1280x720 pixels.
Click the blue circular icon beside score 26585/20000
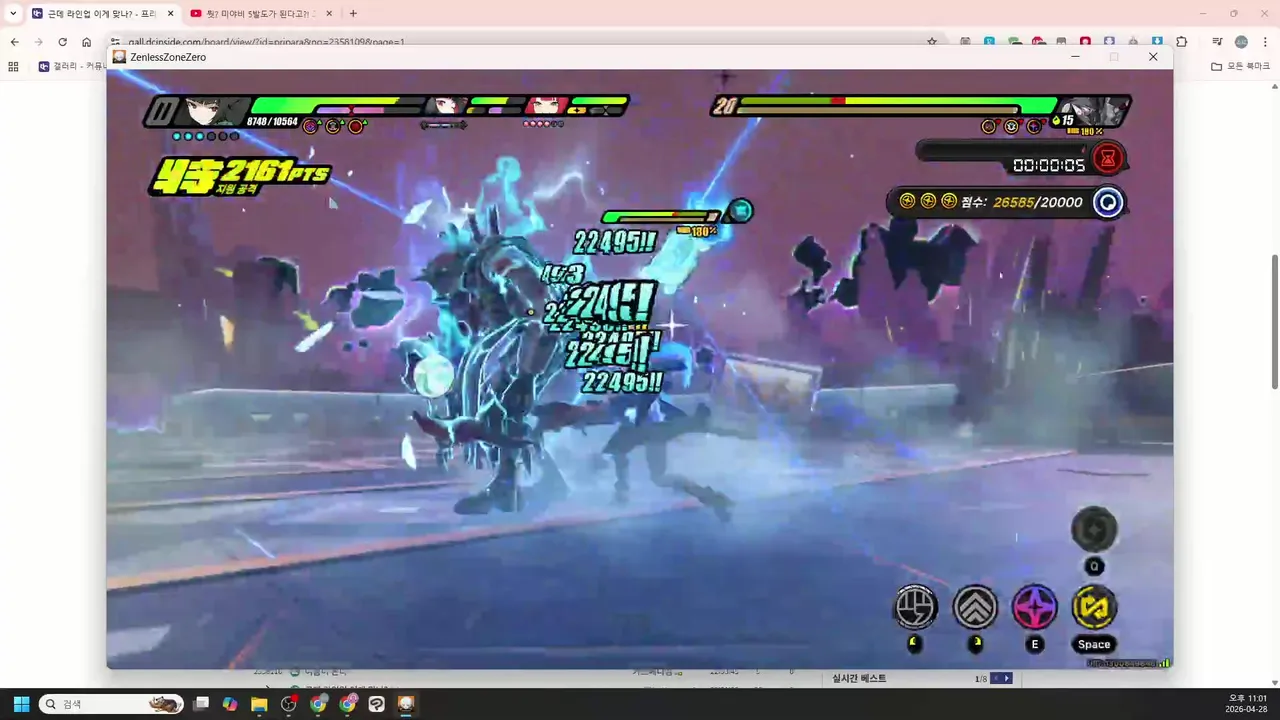1108,202
